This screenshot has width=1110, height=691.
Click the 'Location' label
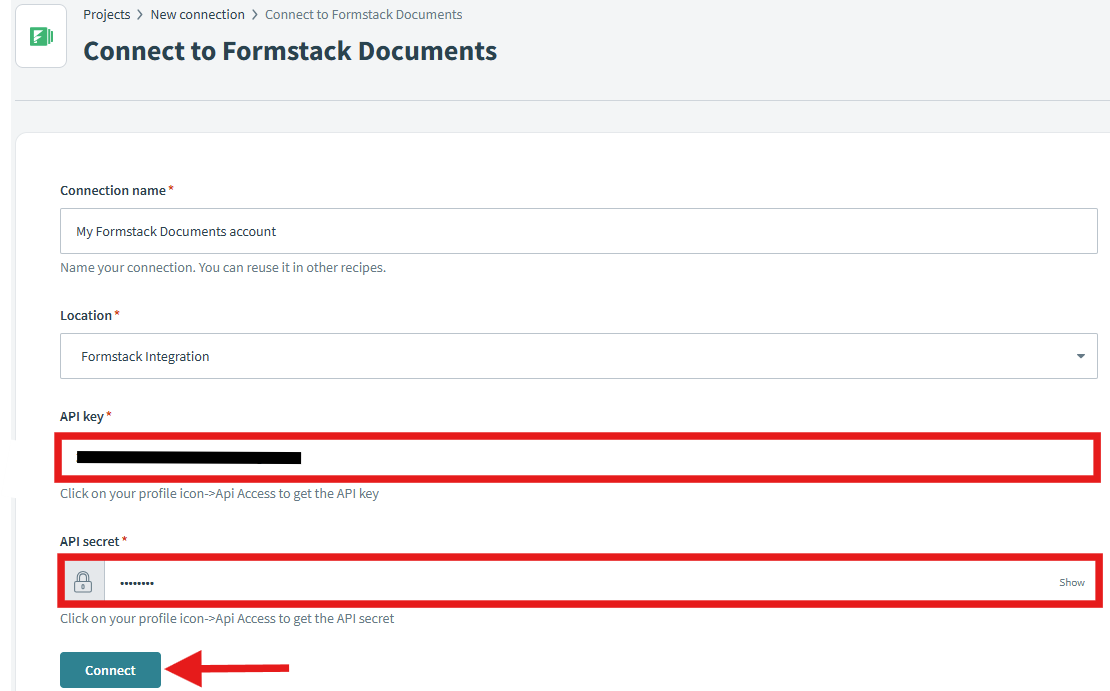click(86, 315)
